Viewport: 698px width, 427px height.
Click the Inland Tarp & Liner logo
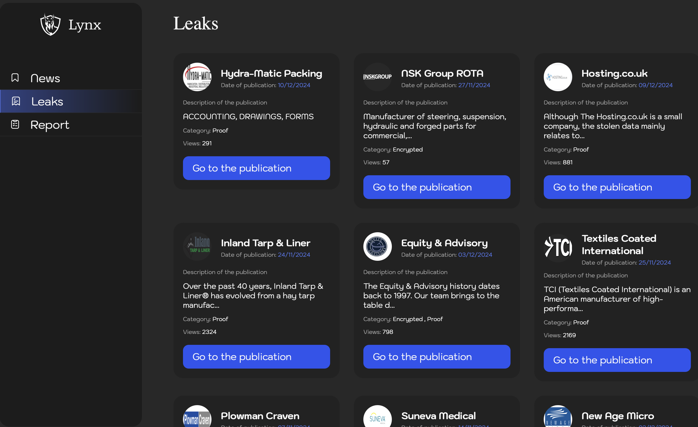(x=197, y=246)
